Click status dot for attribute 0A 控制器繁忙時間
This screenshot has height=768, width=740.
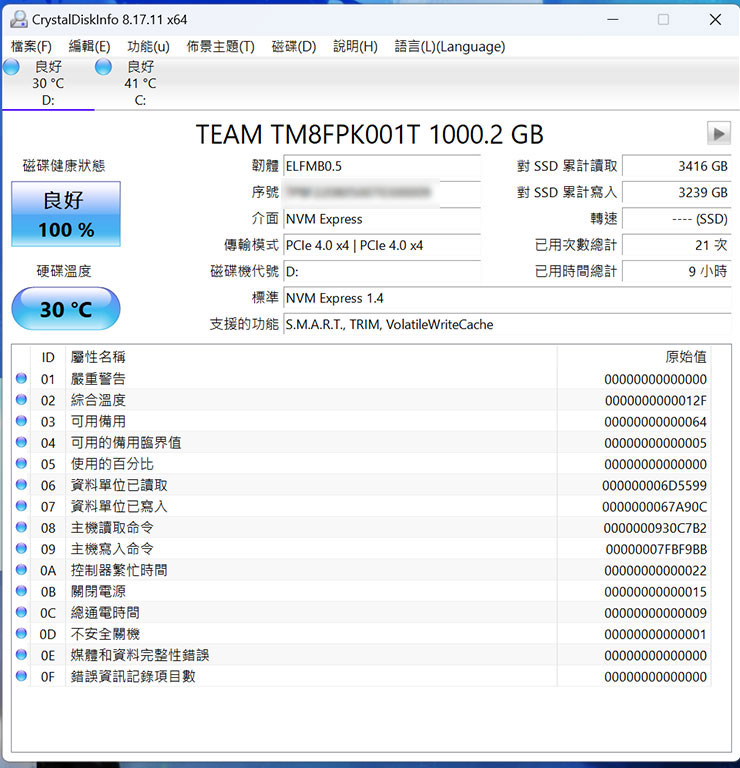coord(21,570)
